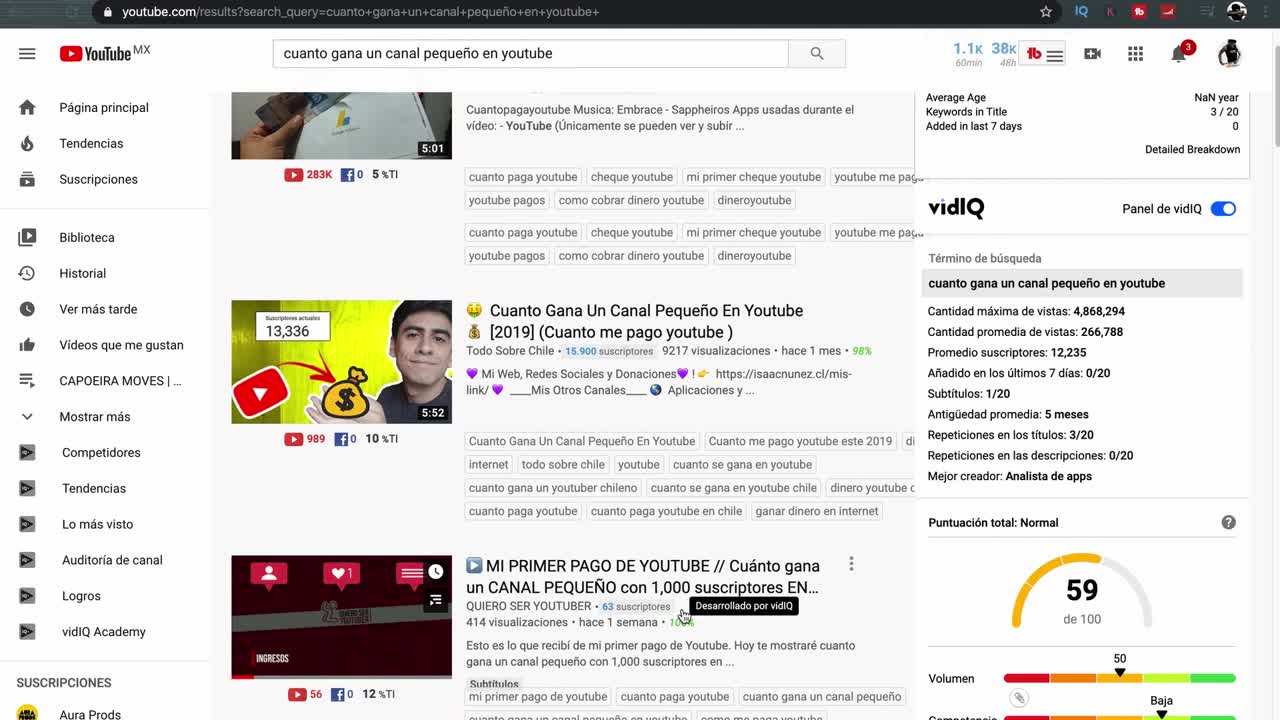
Task: Open vidIQ Competidores
Action: [101, 452]
